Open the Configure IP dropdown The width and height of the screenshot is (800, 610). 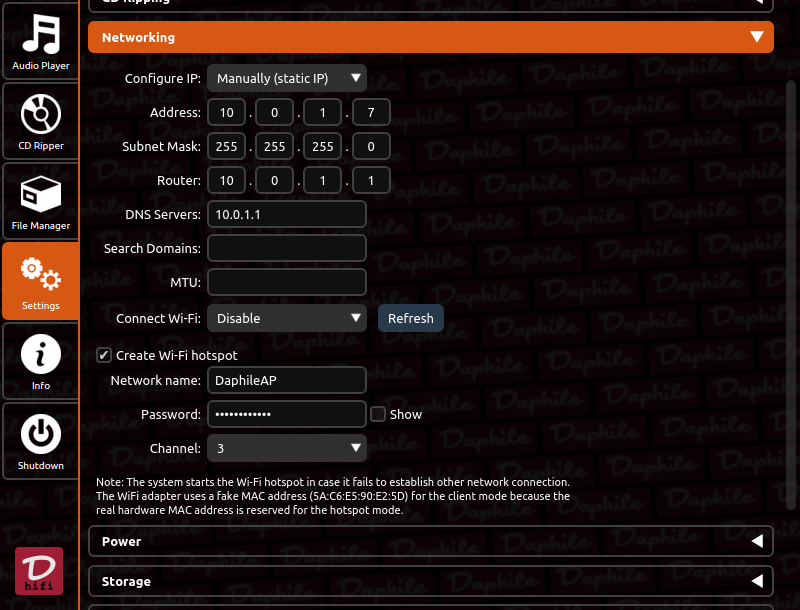tap(287, 78)
